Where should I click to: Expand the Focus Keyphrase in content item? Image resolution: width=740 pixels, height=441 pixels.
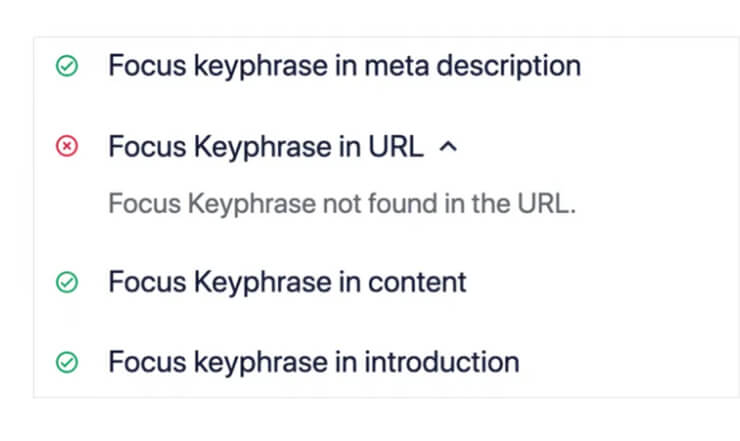287,282
